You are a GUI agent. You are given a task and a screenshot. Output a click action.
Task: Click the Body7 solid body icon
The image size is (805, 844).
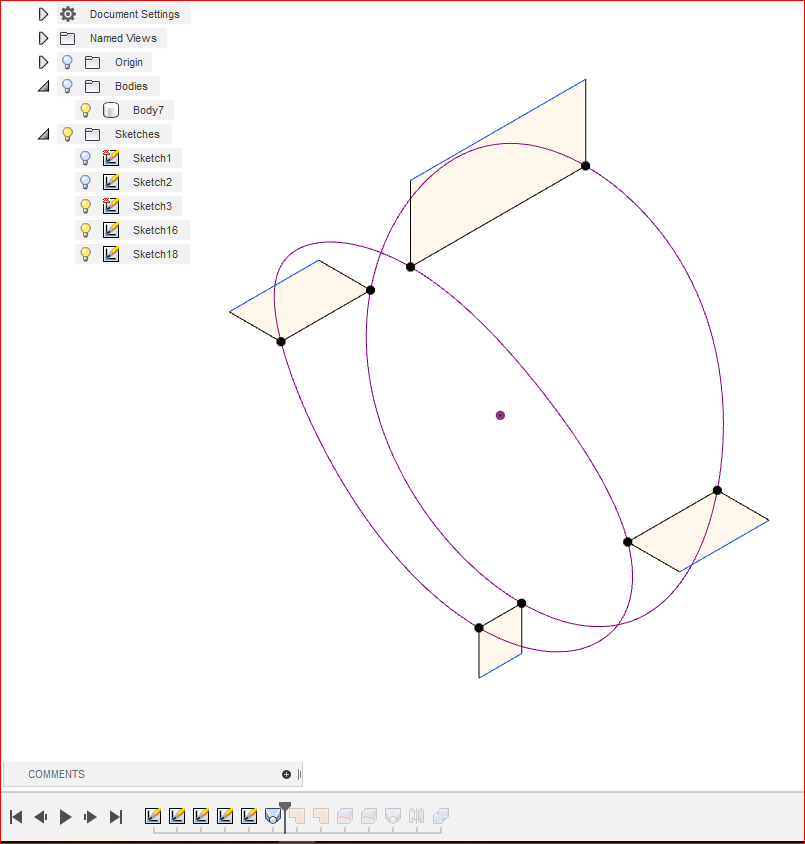pyautogui.click(x=111, y=110)
